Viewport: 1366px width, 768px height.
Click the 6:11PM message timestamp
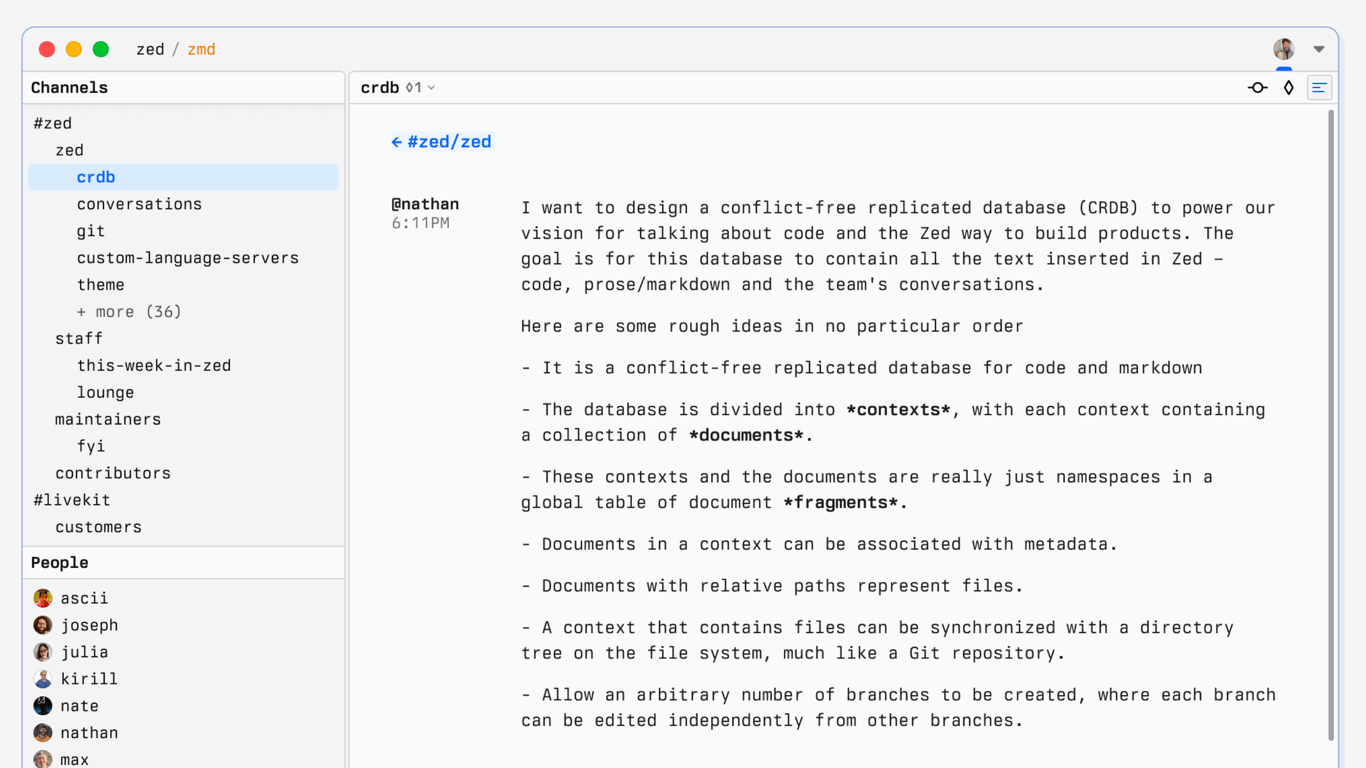(420, 223)
